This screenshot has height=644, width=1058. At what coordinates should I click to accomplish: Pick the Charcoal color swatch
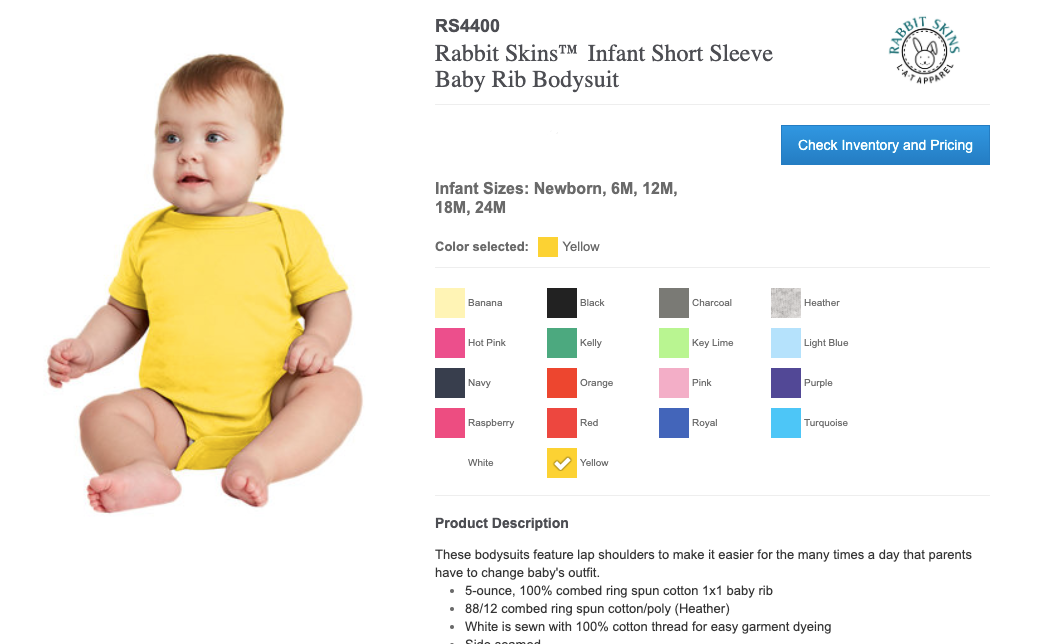(674, 303)
